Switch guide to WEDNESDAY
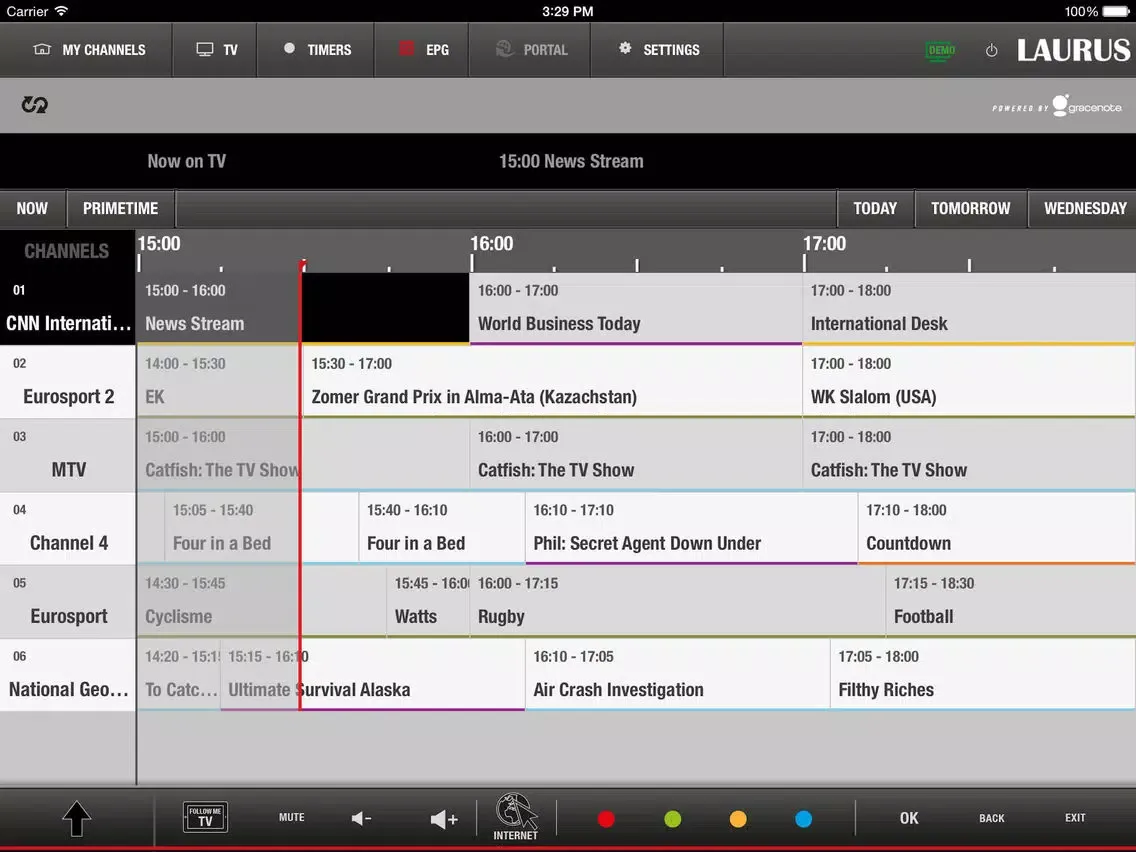This screenshot has width=1136, height=852. point(1082,209)
